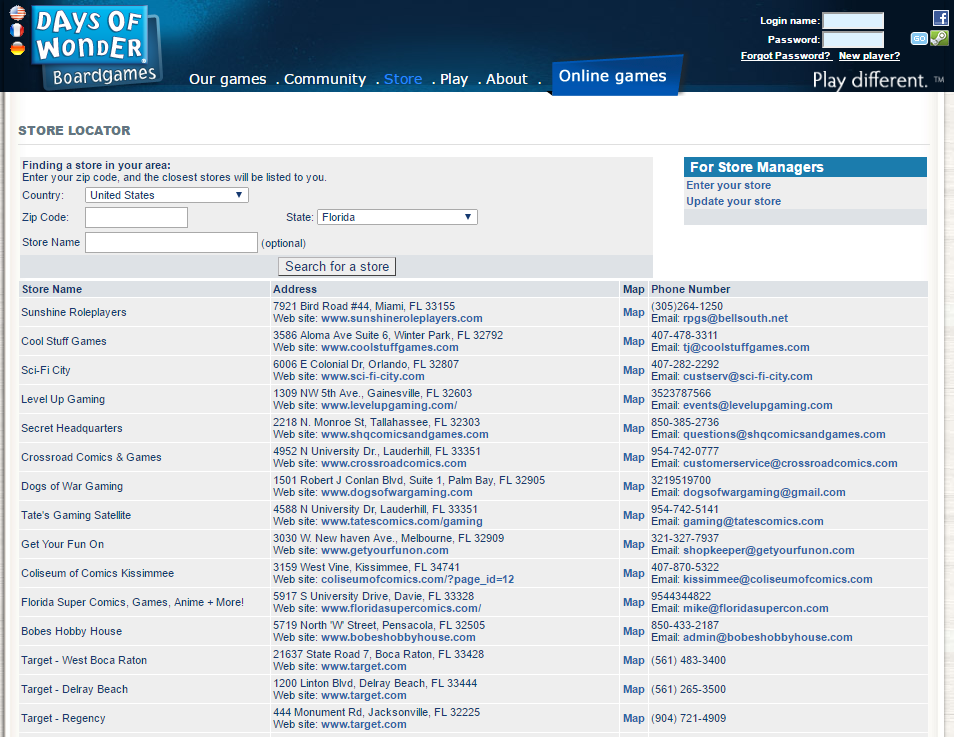The height and width of the screenshot is (737, 954).
Task: Open Map link for Secret Headquarters
Action: (x=633, y=428)
